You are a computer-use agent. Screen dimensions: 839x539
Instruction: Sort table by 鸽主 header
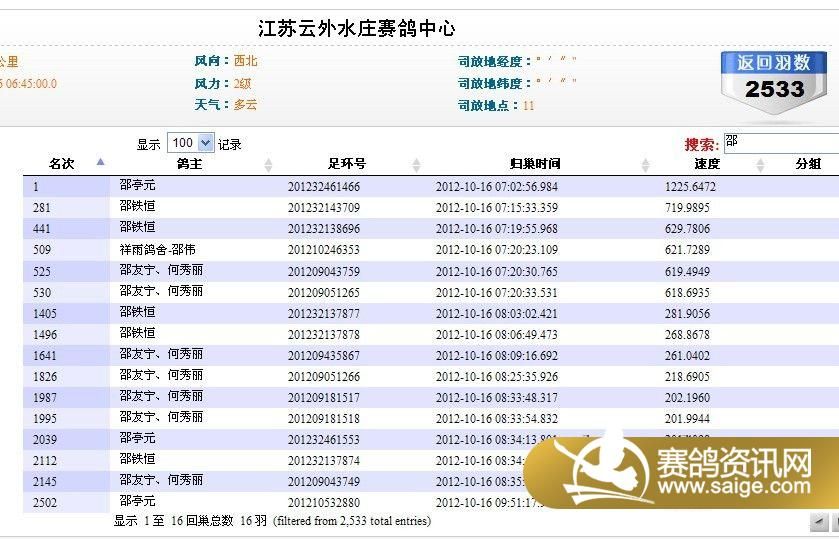189,164
